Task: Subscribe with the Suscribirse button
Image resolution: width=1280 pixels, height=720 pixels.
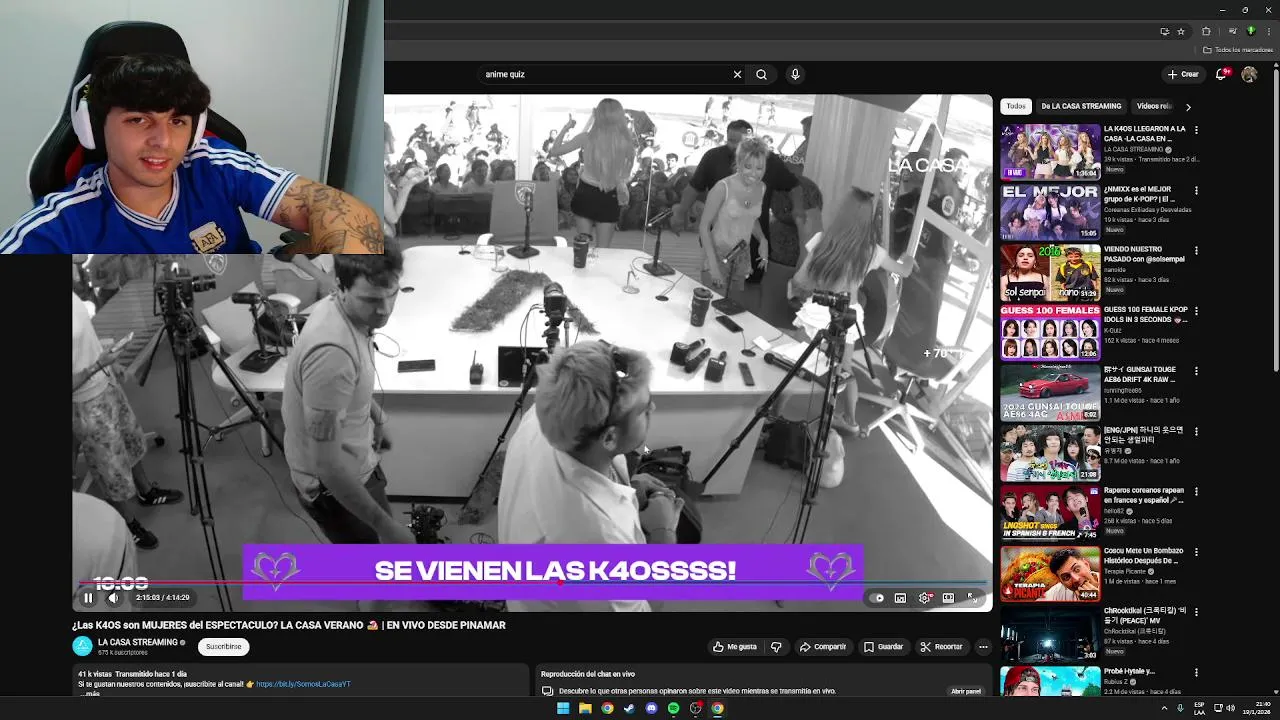Action: (224, 647)
